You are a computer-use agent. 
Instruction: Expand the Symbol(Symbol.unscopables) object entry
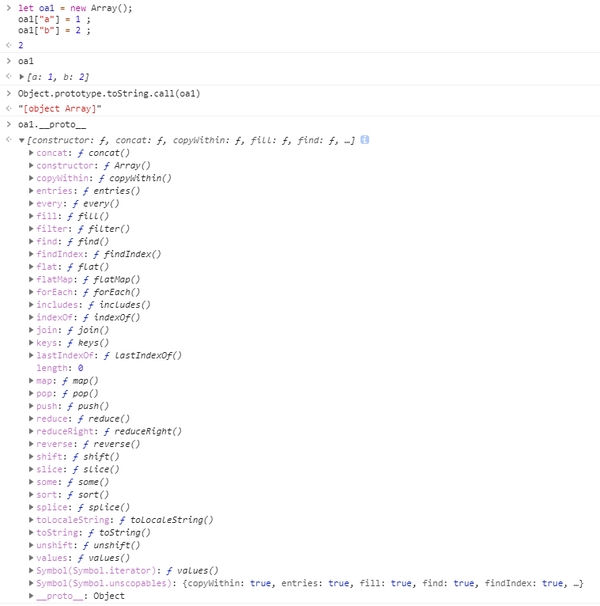coord(31,583)
